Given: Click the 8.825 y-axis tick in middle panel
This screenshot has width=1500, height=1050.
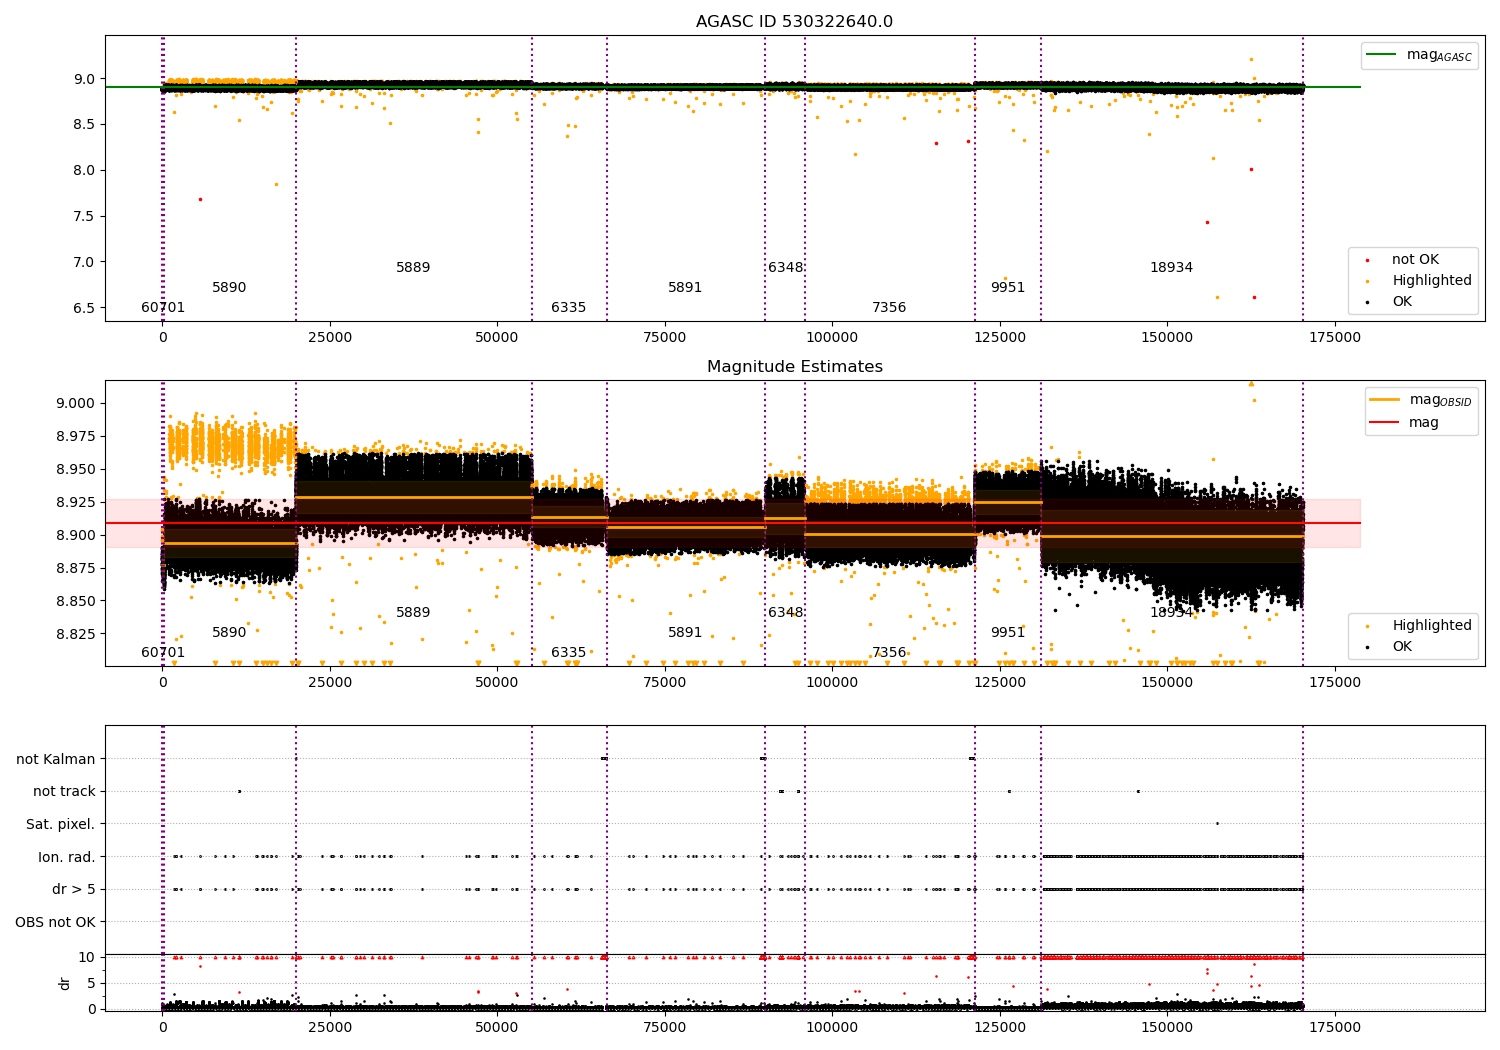Looking at the screenshot, I should click(x=75, y=634).
